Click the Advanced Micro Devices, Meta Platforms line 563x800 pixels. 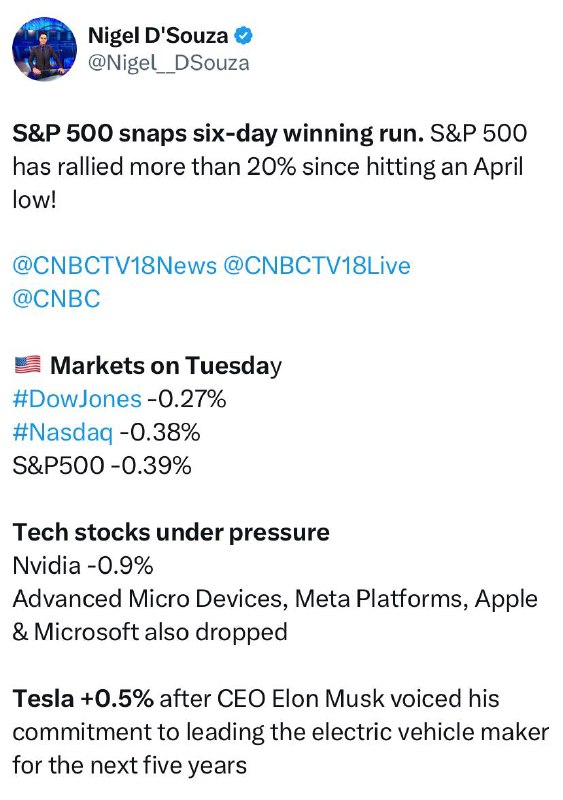pos(275,599)
